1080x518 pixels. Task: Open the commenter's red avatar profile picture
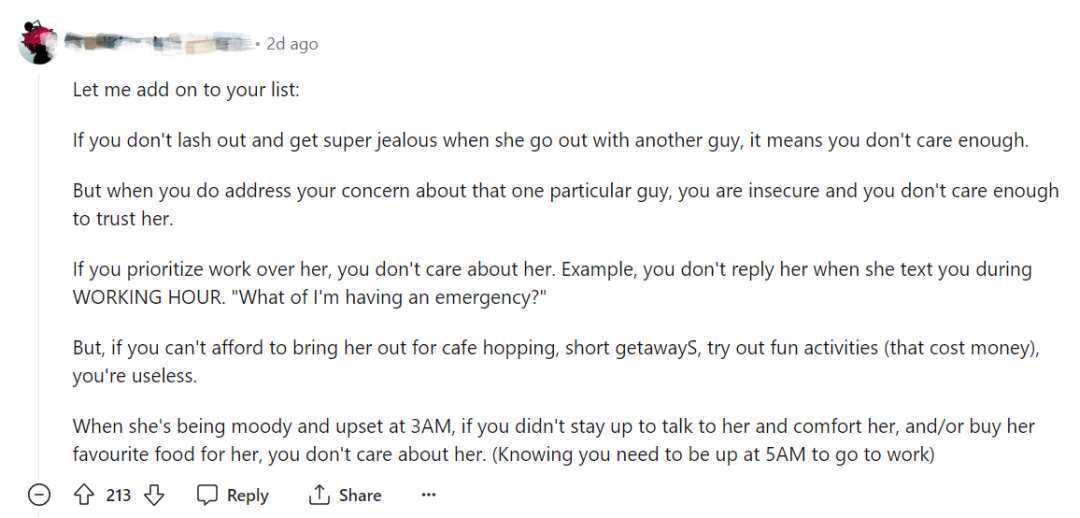pos(37,42)
